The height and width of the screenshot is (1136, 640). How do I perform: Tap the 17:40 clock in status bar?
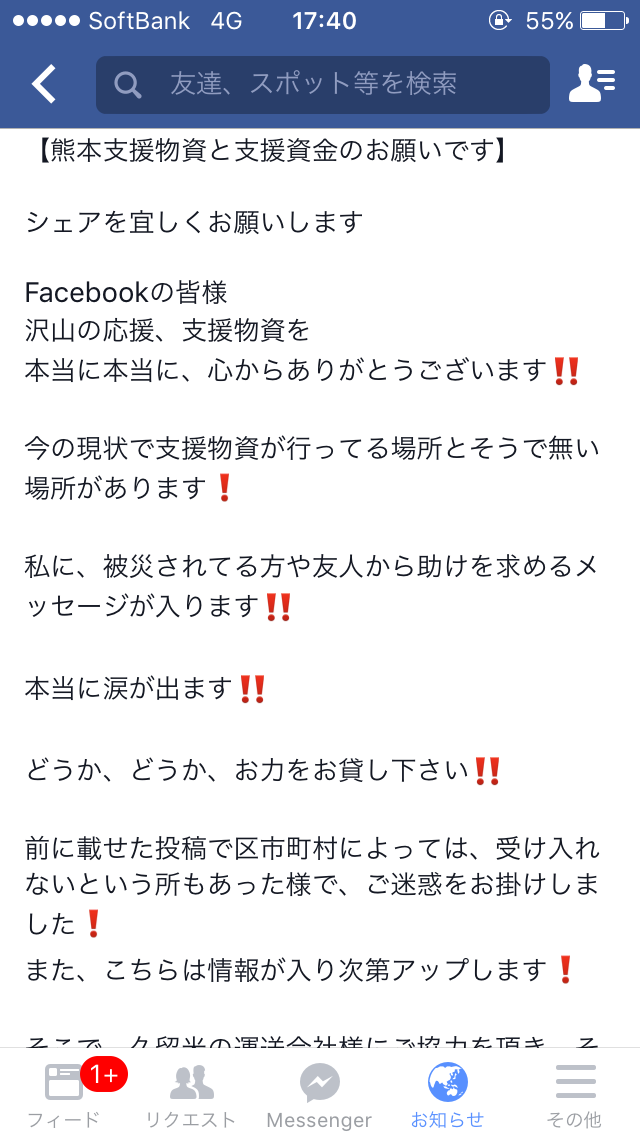325,21
